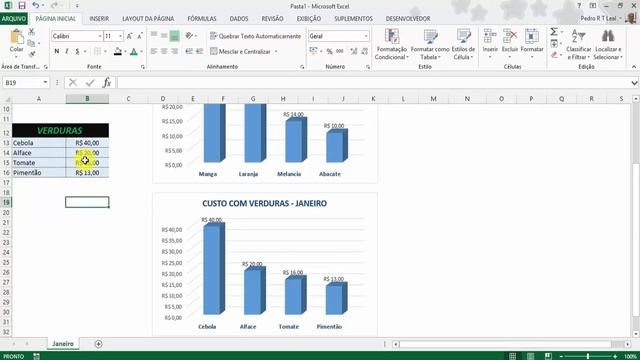Viewport: 640px width, 360px height.
Task: Click the text orientation icon
Action: 189,36
